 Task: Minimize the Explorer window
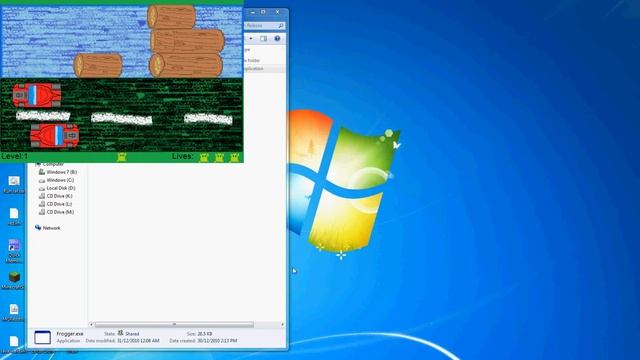(x=253, y=12)
